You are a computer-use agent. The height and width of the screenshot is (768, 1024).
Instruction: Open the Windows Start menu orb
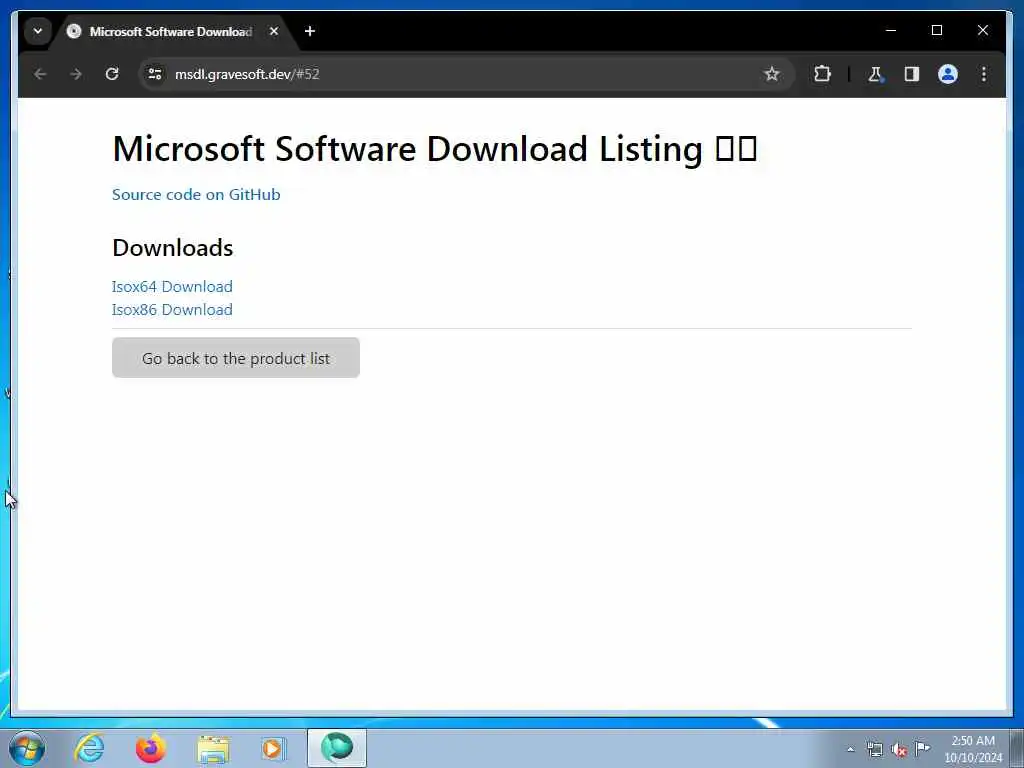tap(27, 748)
